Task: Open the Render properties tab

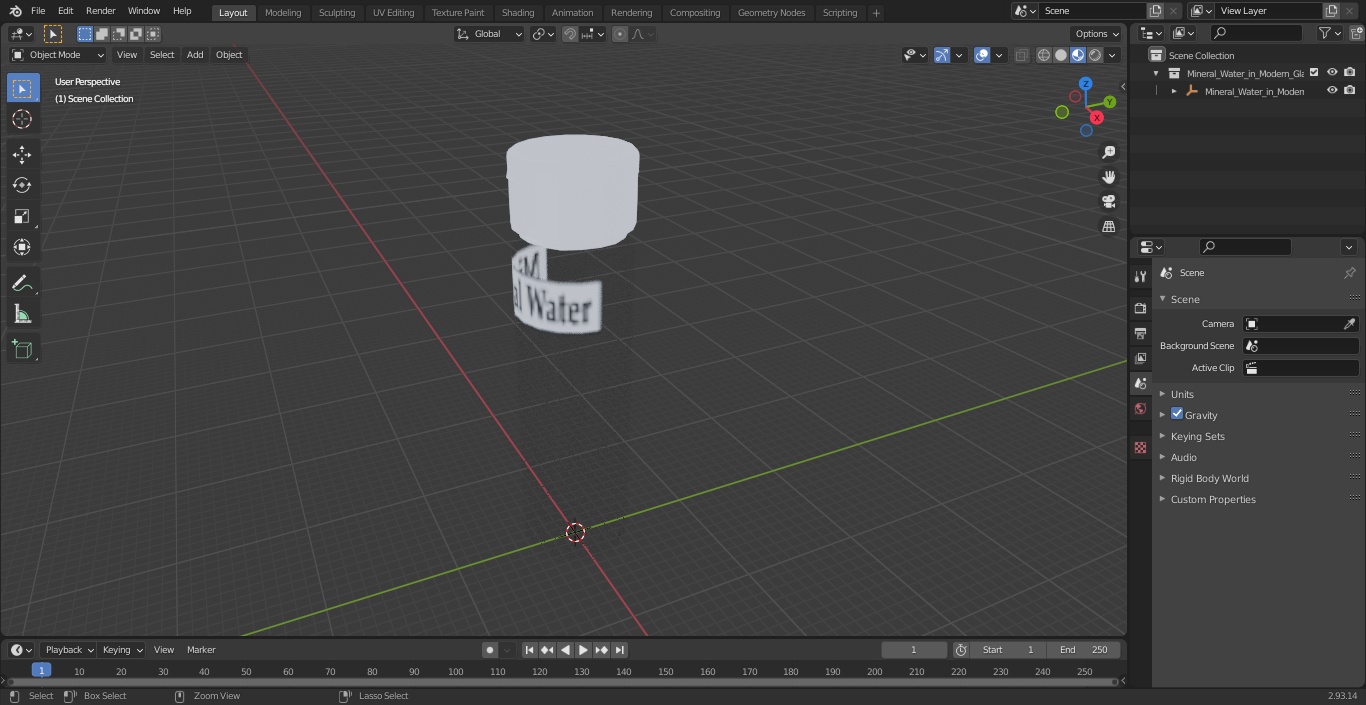Action: click(x=1140, y=308)
